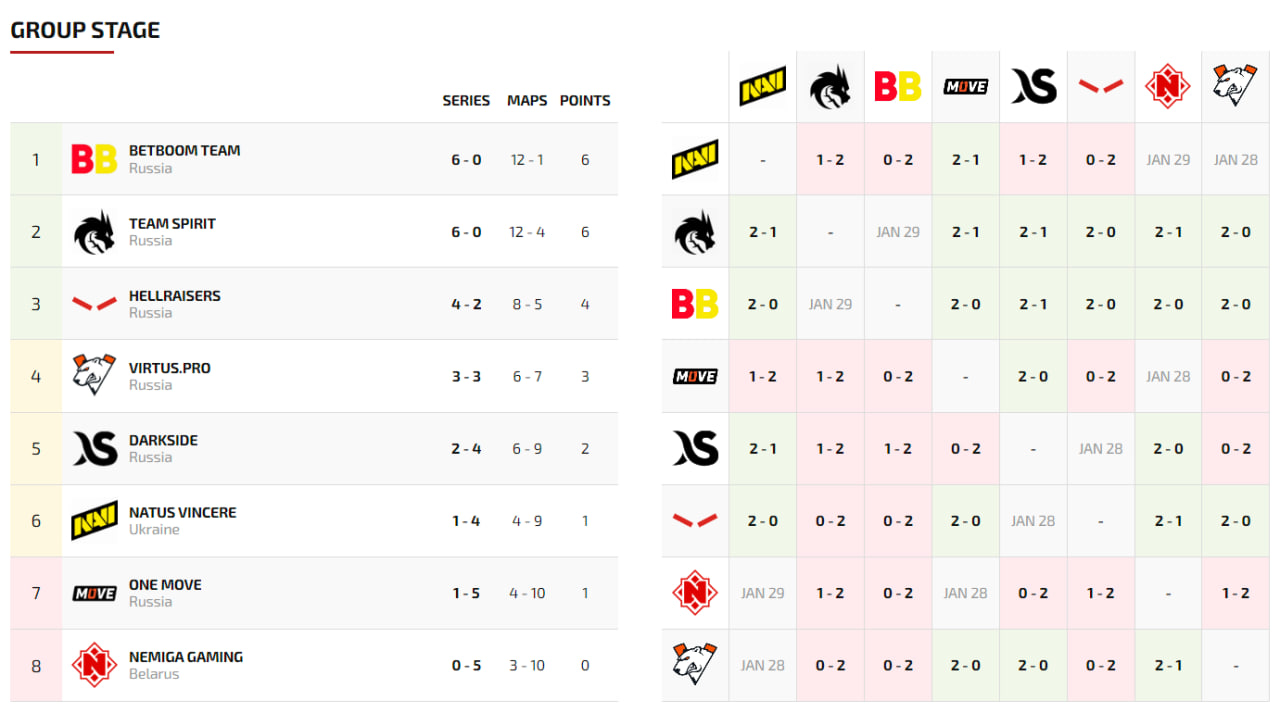Select the GROUP STAGE heading tab

(x=85, y=30)
